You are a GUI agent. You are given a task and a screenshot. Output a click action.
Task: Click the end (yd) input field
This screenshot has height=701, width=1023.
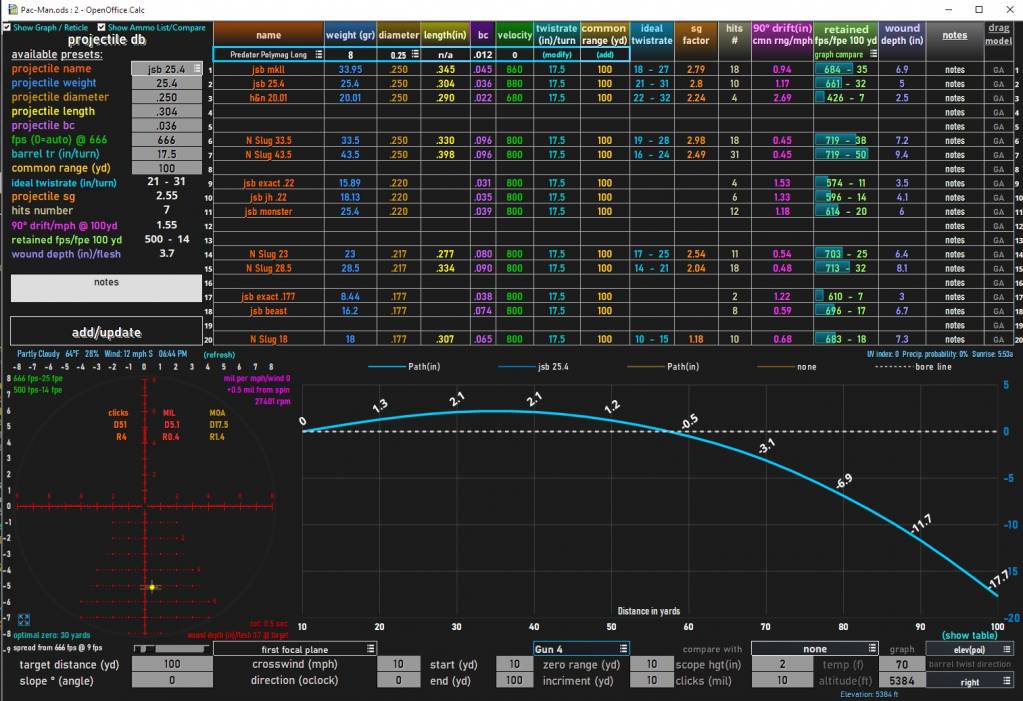515,680
